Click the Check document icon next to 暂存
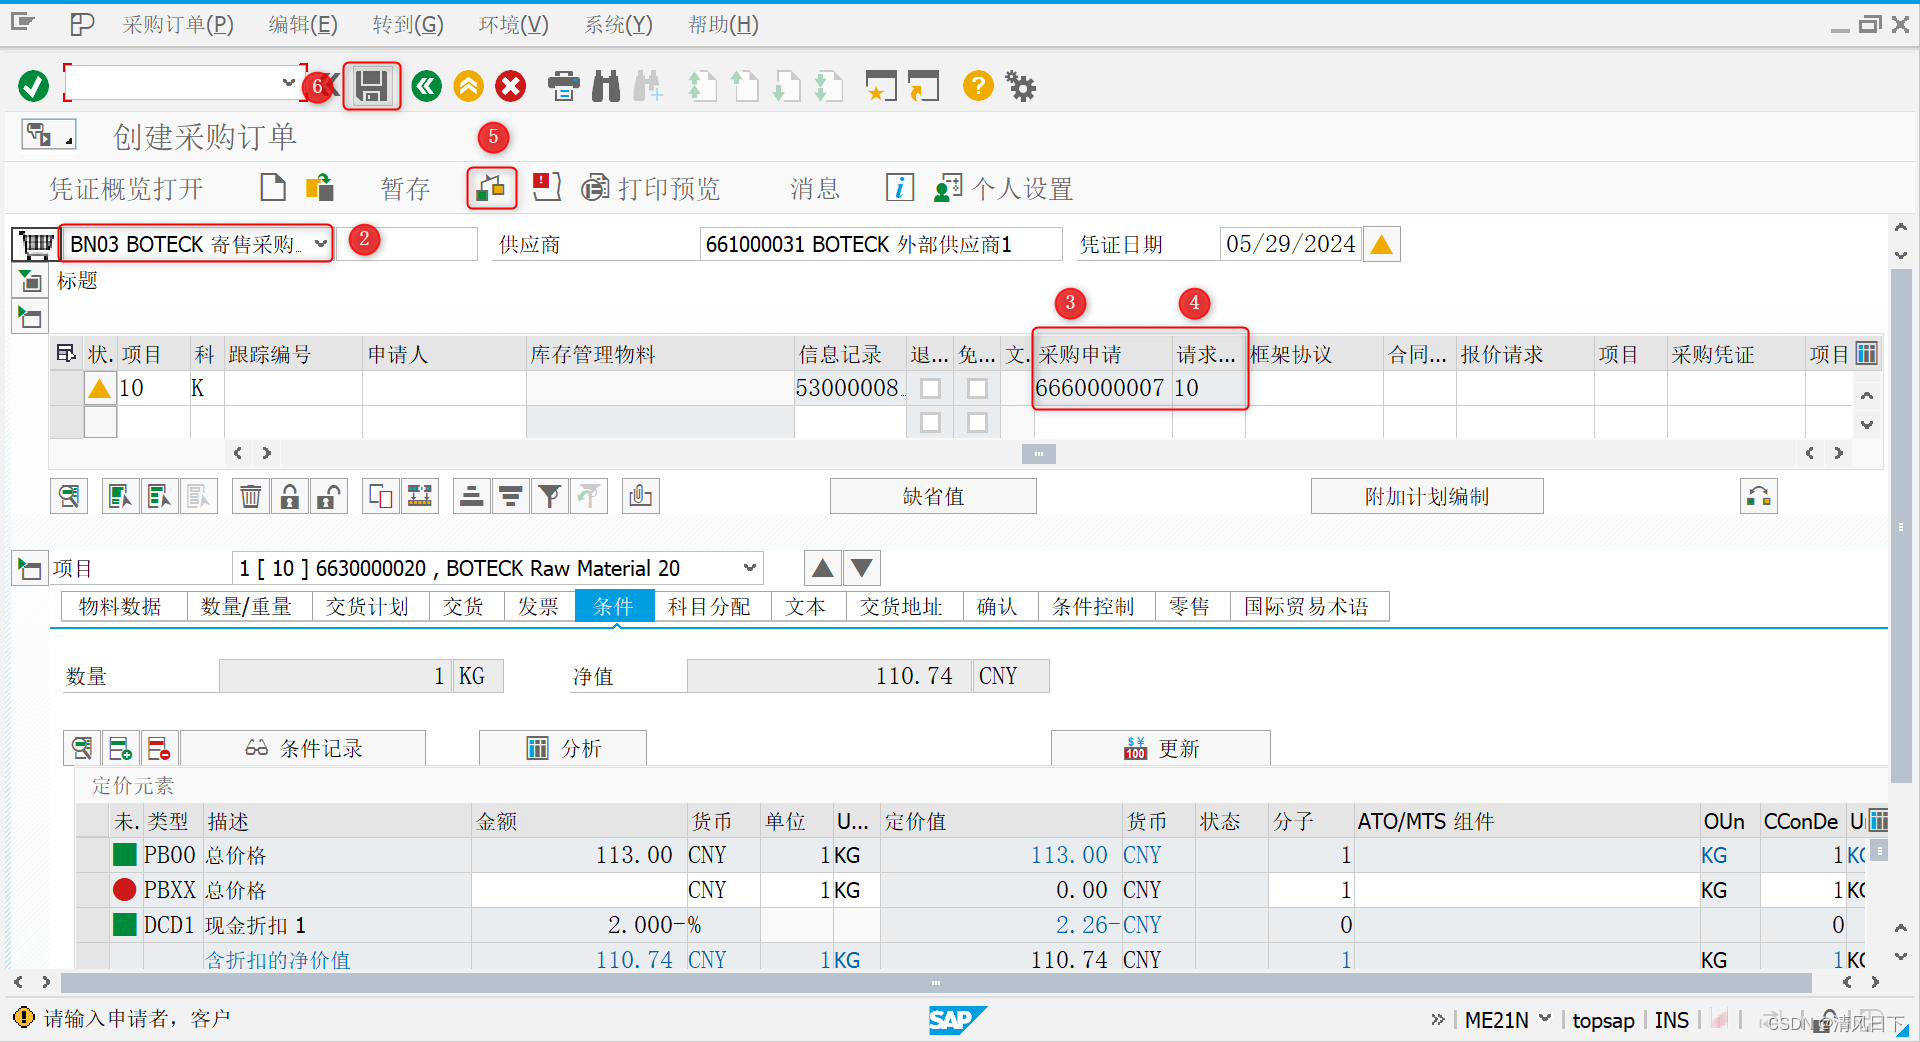Viewport: 1920px width, 1042px height. (x=491, y=187)
